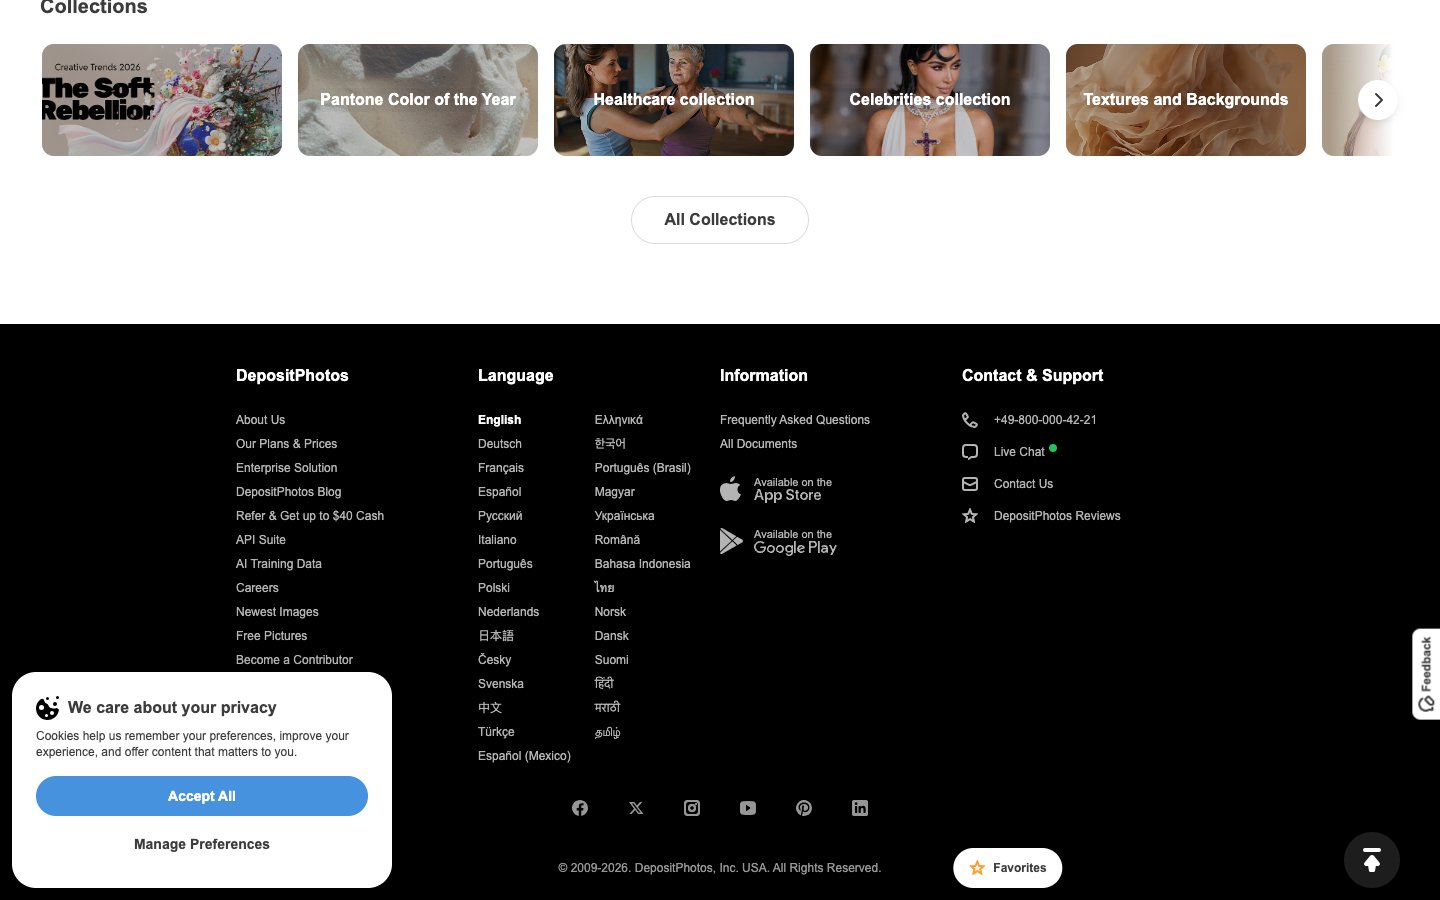Start a Live Chat session

1019,452
